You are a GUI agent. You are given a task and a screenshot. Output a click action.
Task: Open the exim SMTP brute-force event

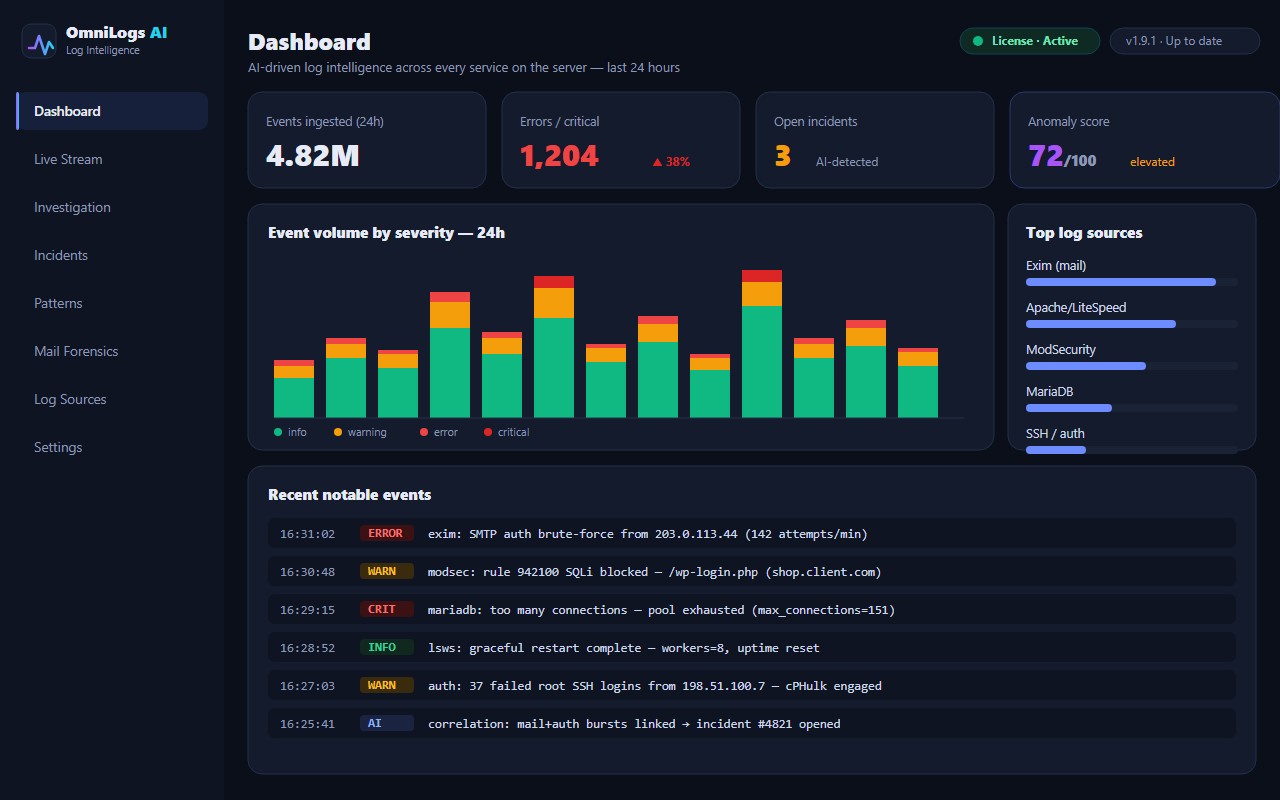[752, 533]
